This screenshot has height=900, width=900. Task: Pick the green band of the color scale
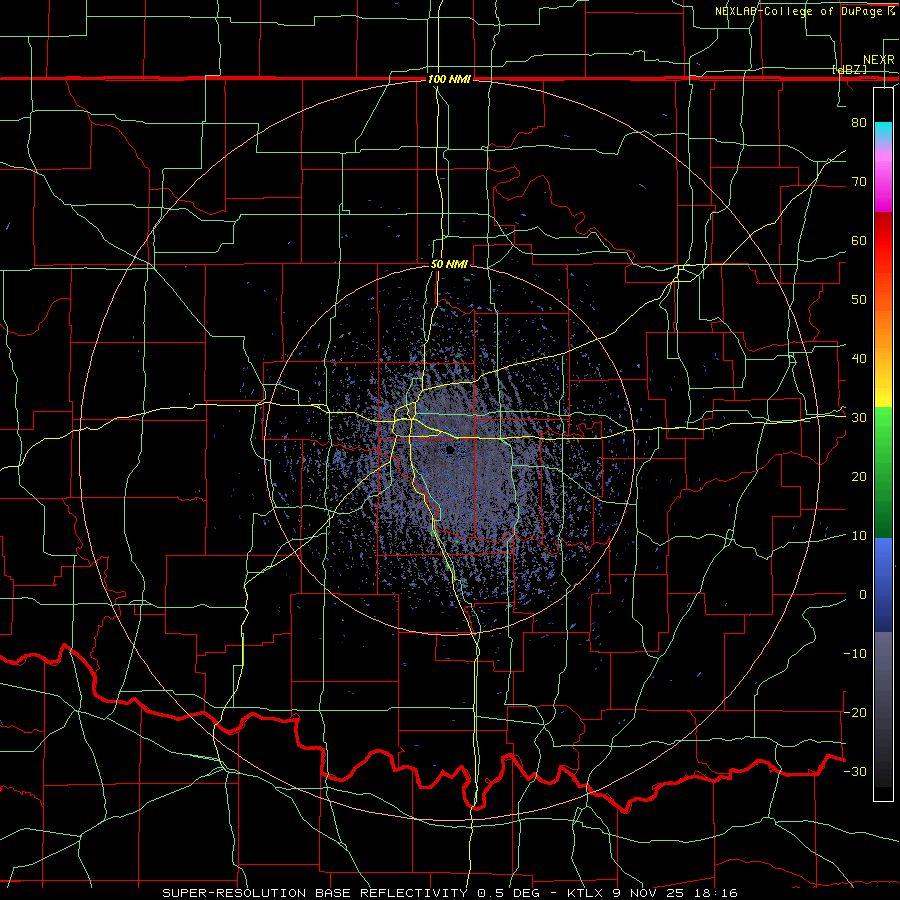[x=883, y=472]
